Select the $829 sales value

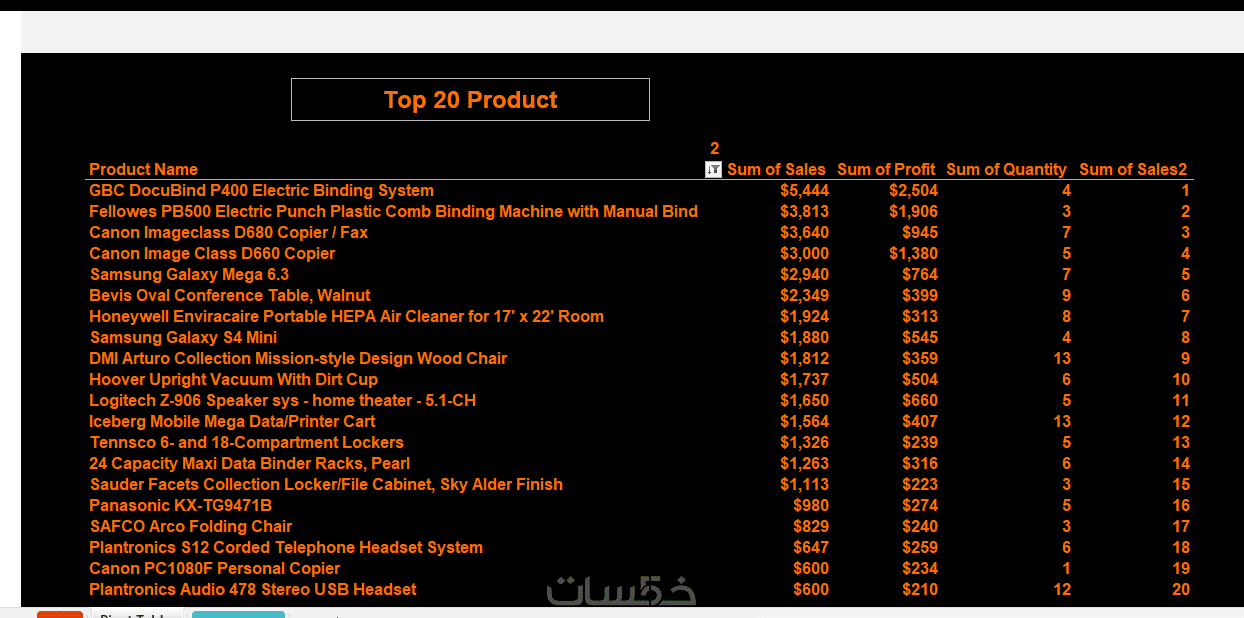pos(811,527)
